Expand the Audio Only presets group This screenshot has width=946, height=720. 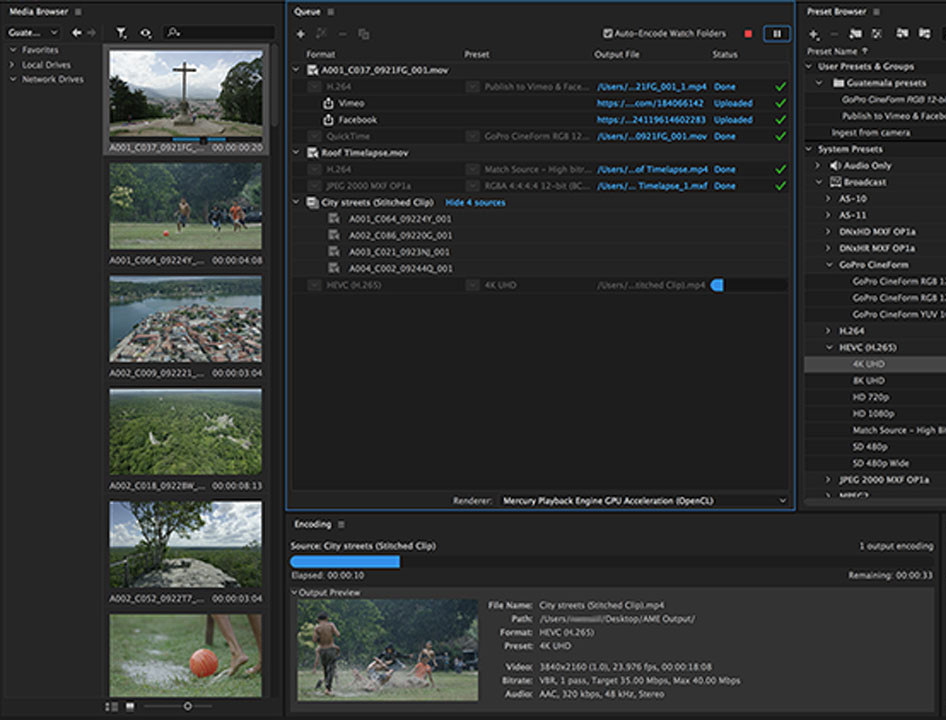(x=819, y=165)
